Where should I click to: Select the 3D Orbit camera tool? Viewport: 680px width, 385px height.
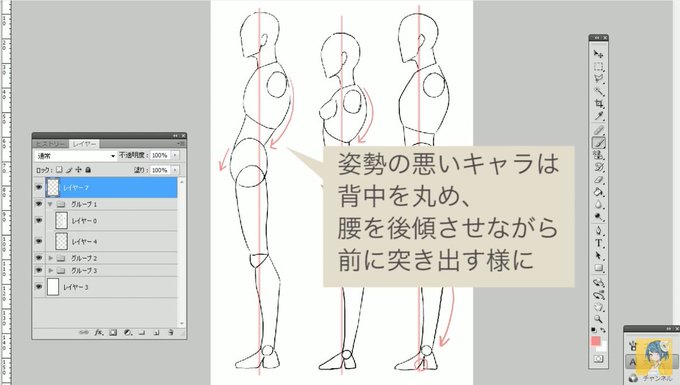pos(598,295)
